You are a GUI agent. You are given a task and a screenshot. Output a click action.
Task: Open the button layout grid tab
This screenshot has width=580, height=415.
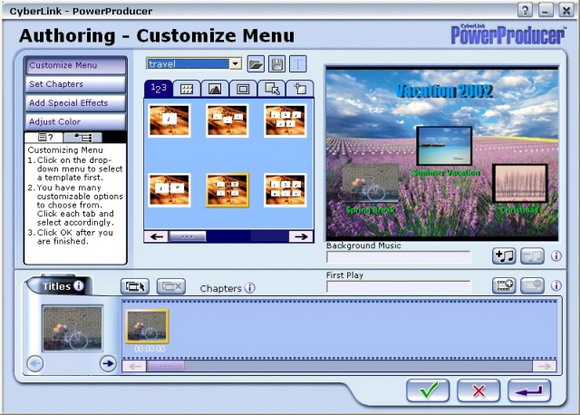click(186, 89)
